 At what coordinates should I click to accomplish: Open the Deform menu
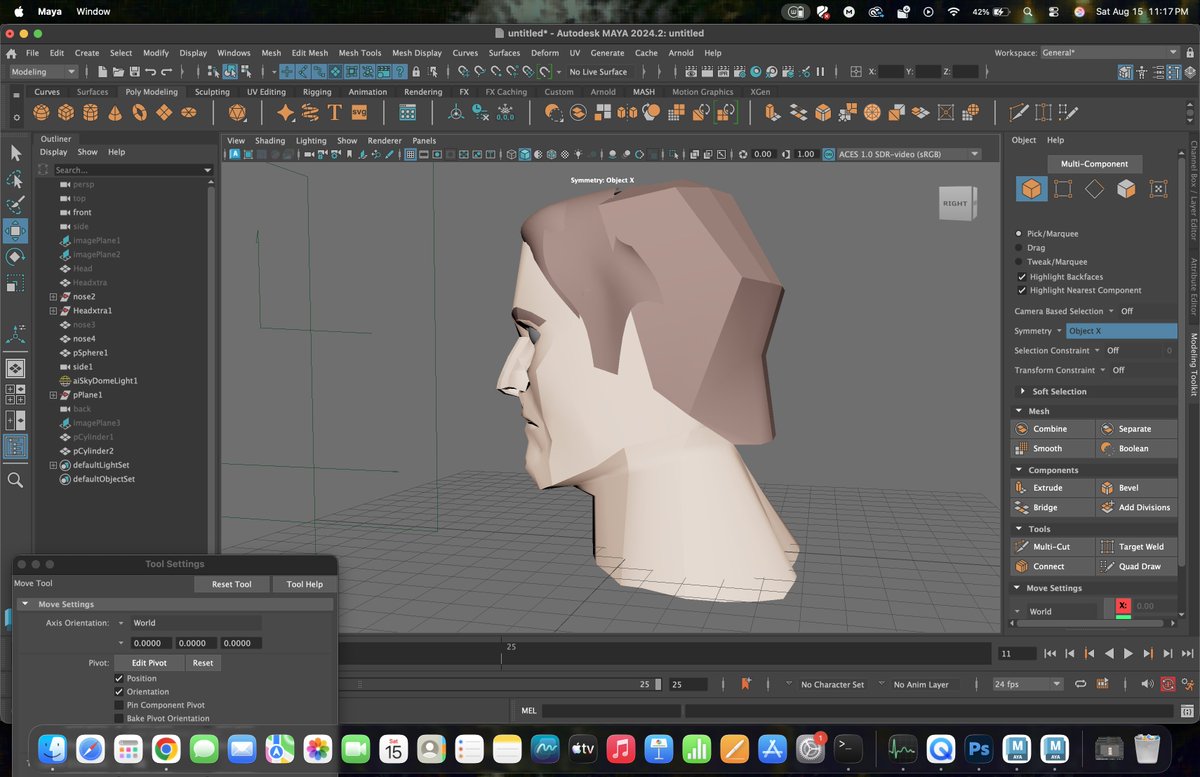point(545,53)
